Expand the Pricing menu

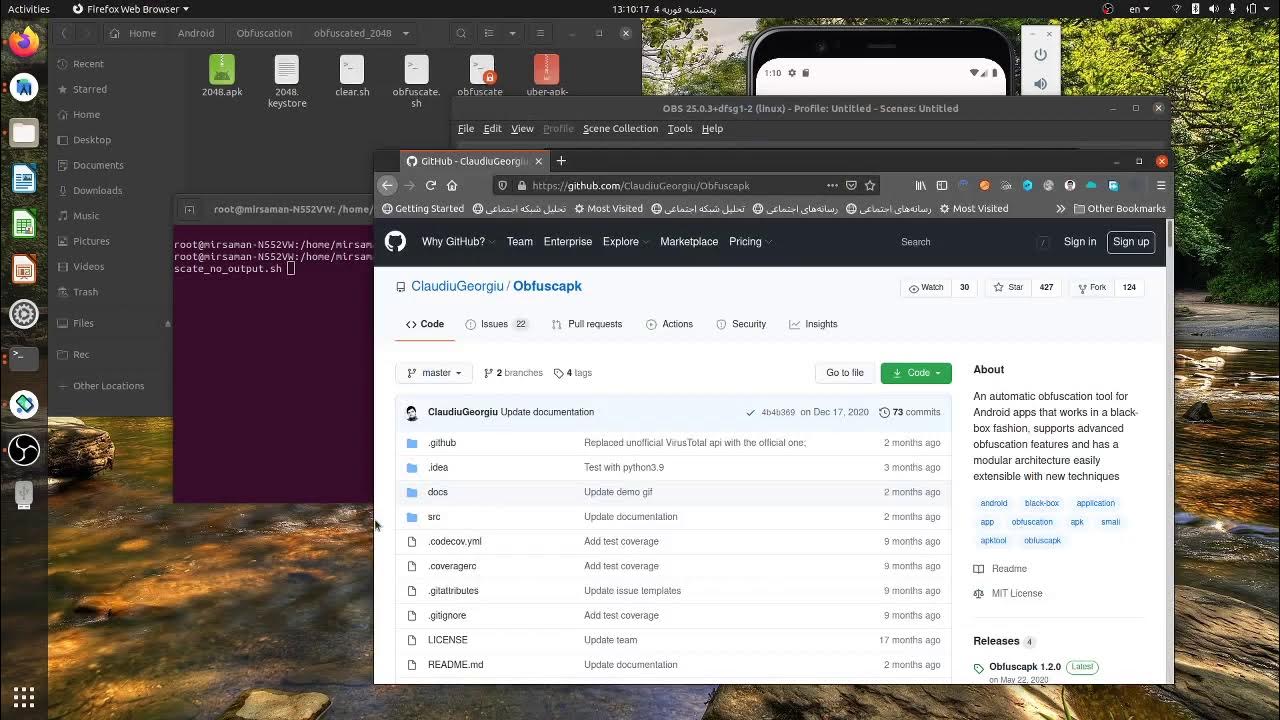coord(750,242)
